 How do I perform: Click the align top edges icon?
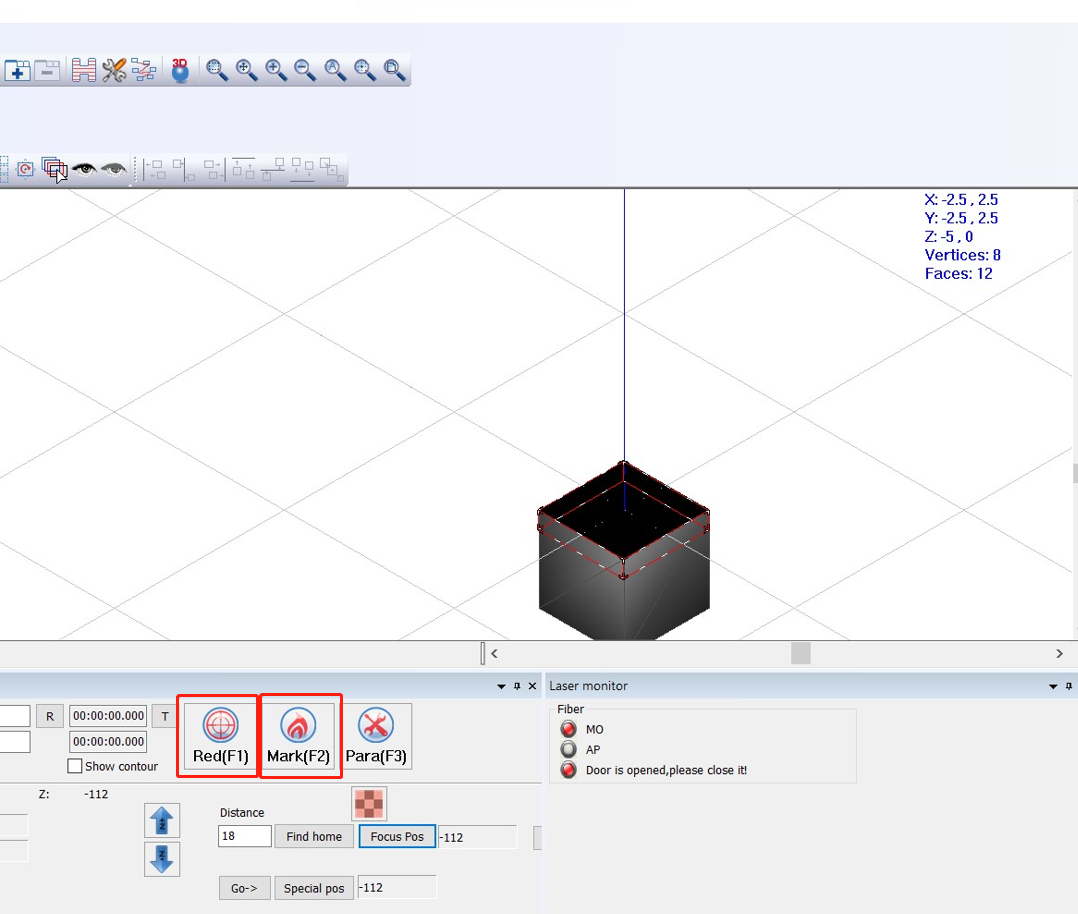(243, 169)
